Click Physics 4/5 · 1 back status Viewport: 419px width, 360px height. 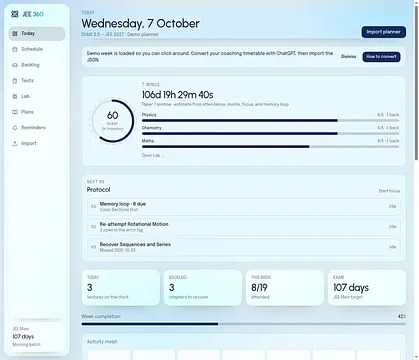[388, 115]
